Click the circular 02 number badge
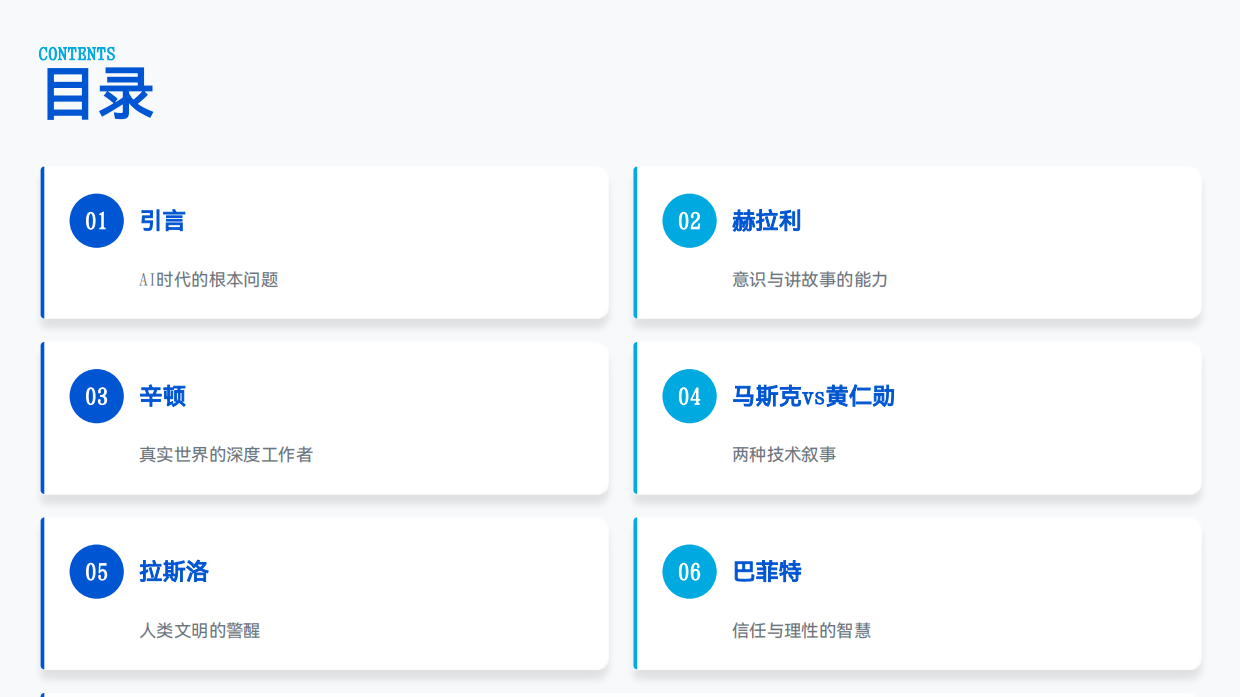Viewport: 1240px width, 697px height. point(689,221)
